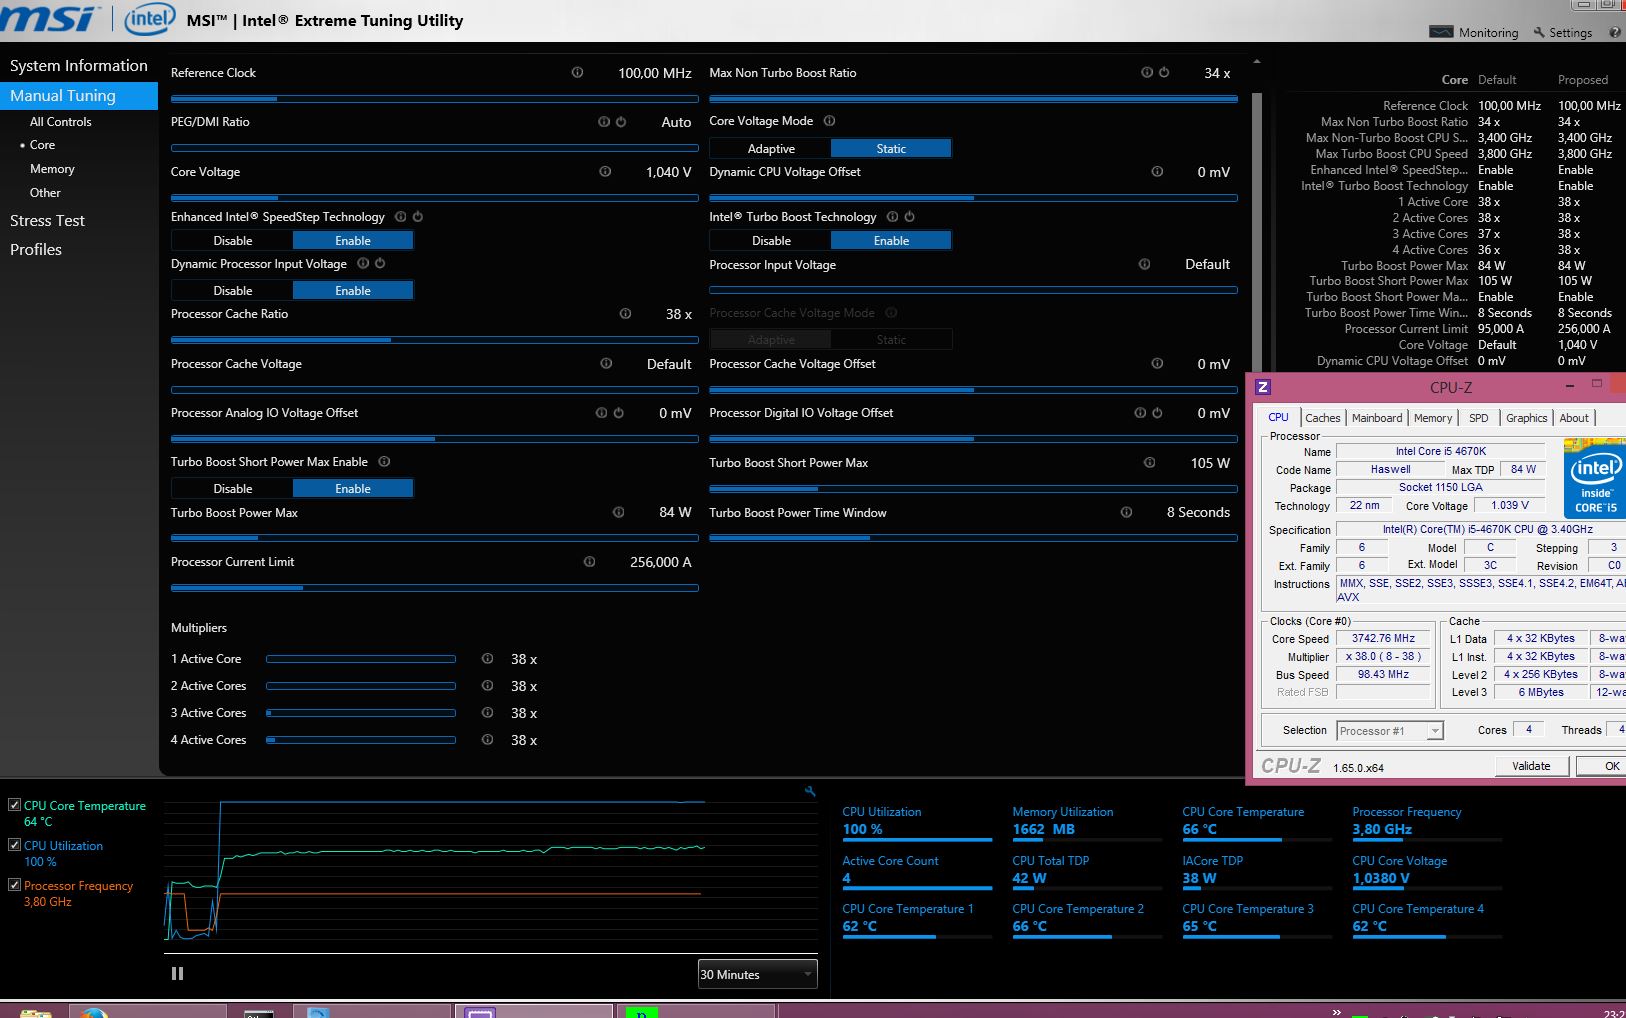
Task: Open the Reference Clock 100,00 MHz value dropdown
Action: (654, 72)
